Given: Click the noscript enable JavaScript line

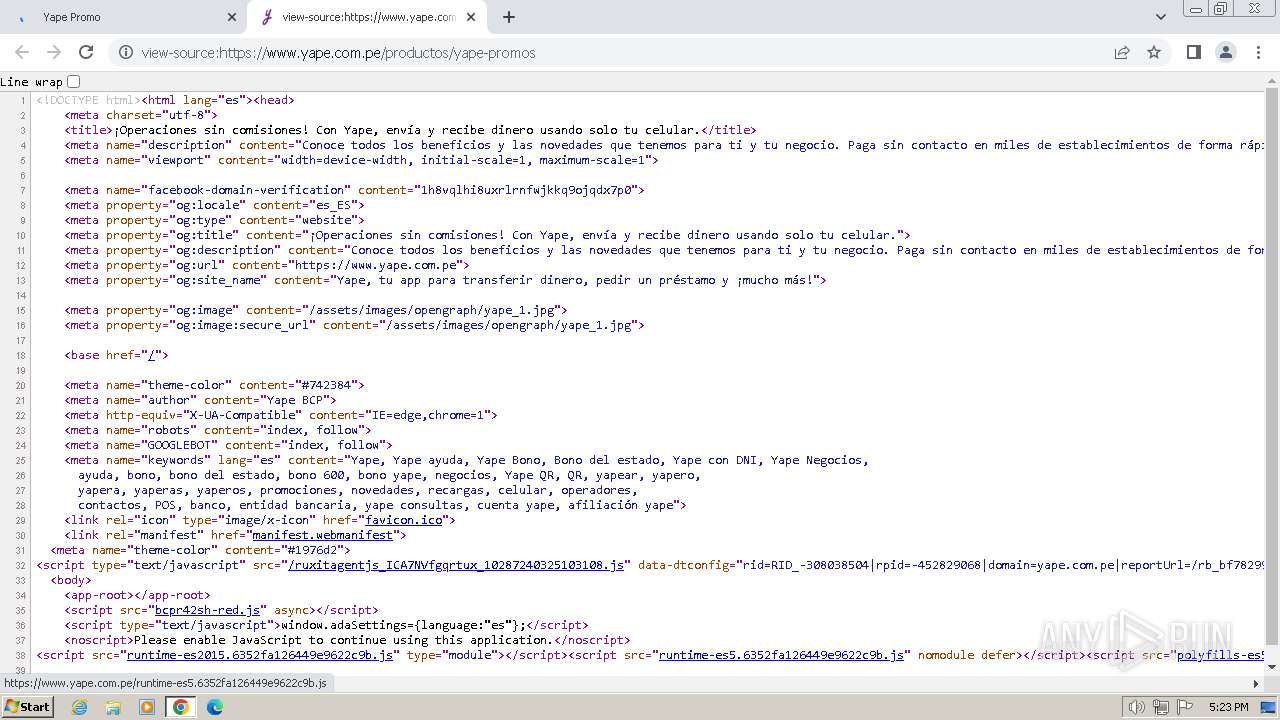Looking at the screenshot, I should coord(347,640).
